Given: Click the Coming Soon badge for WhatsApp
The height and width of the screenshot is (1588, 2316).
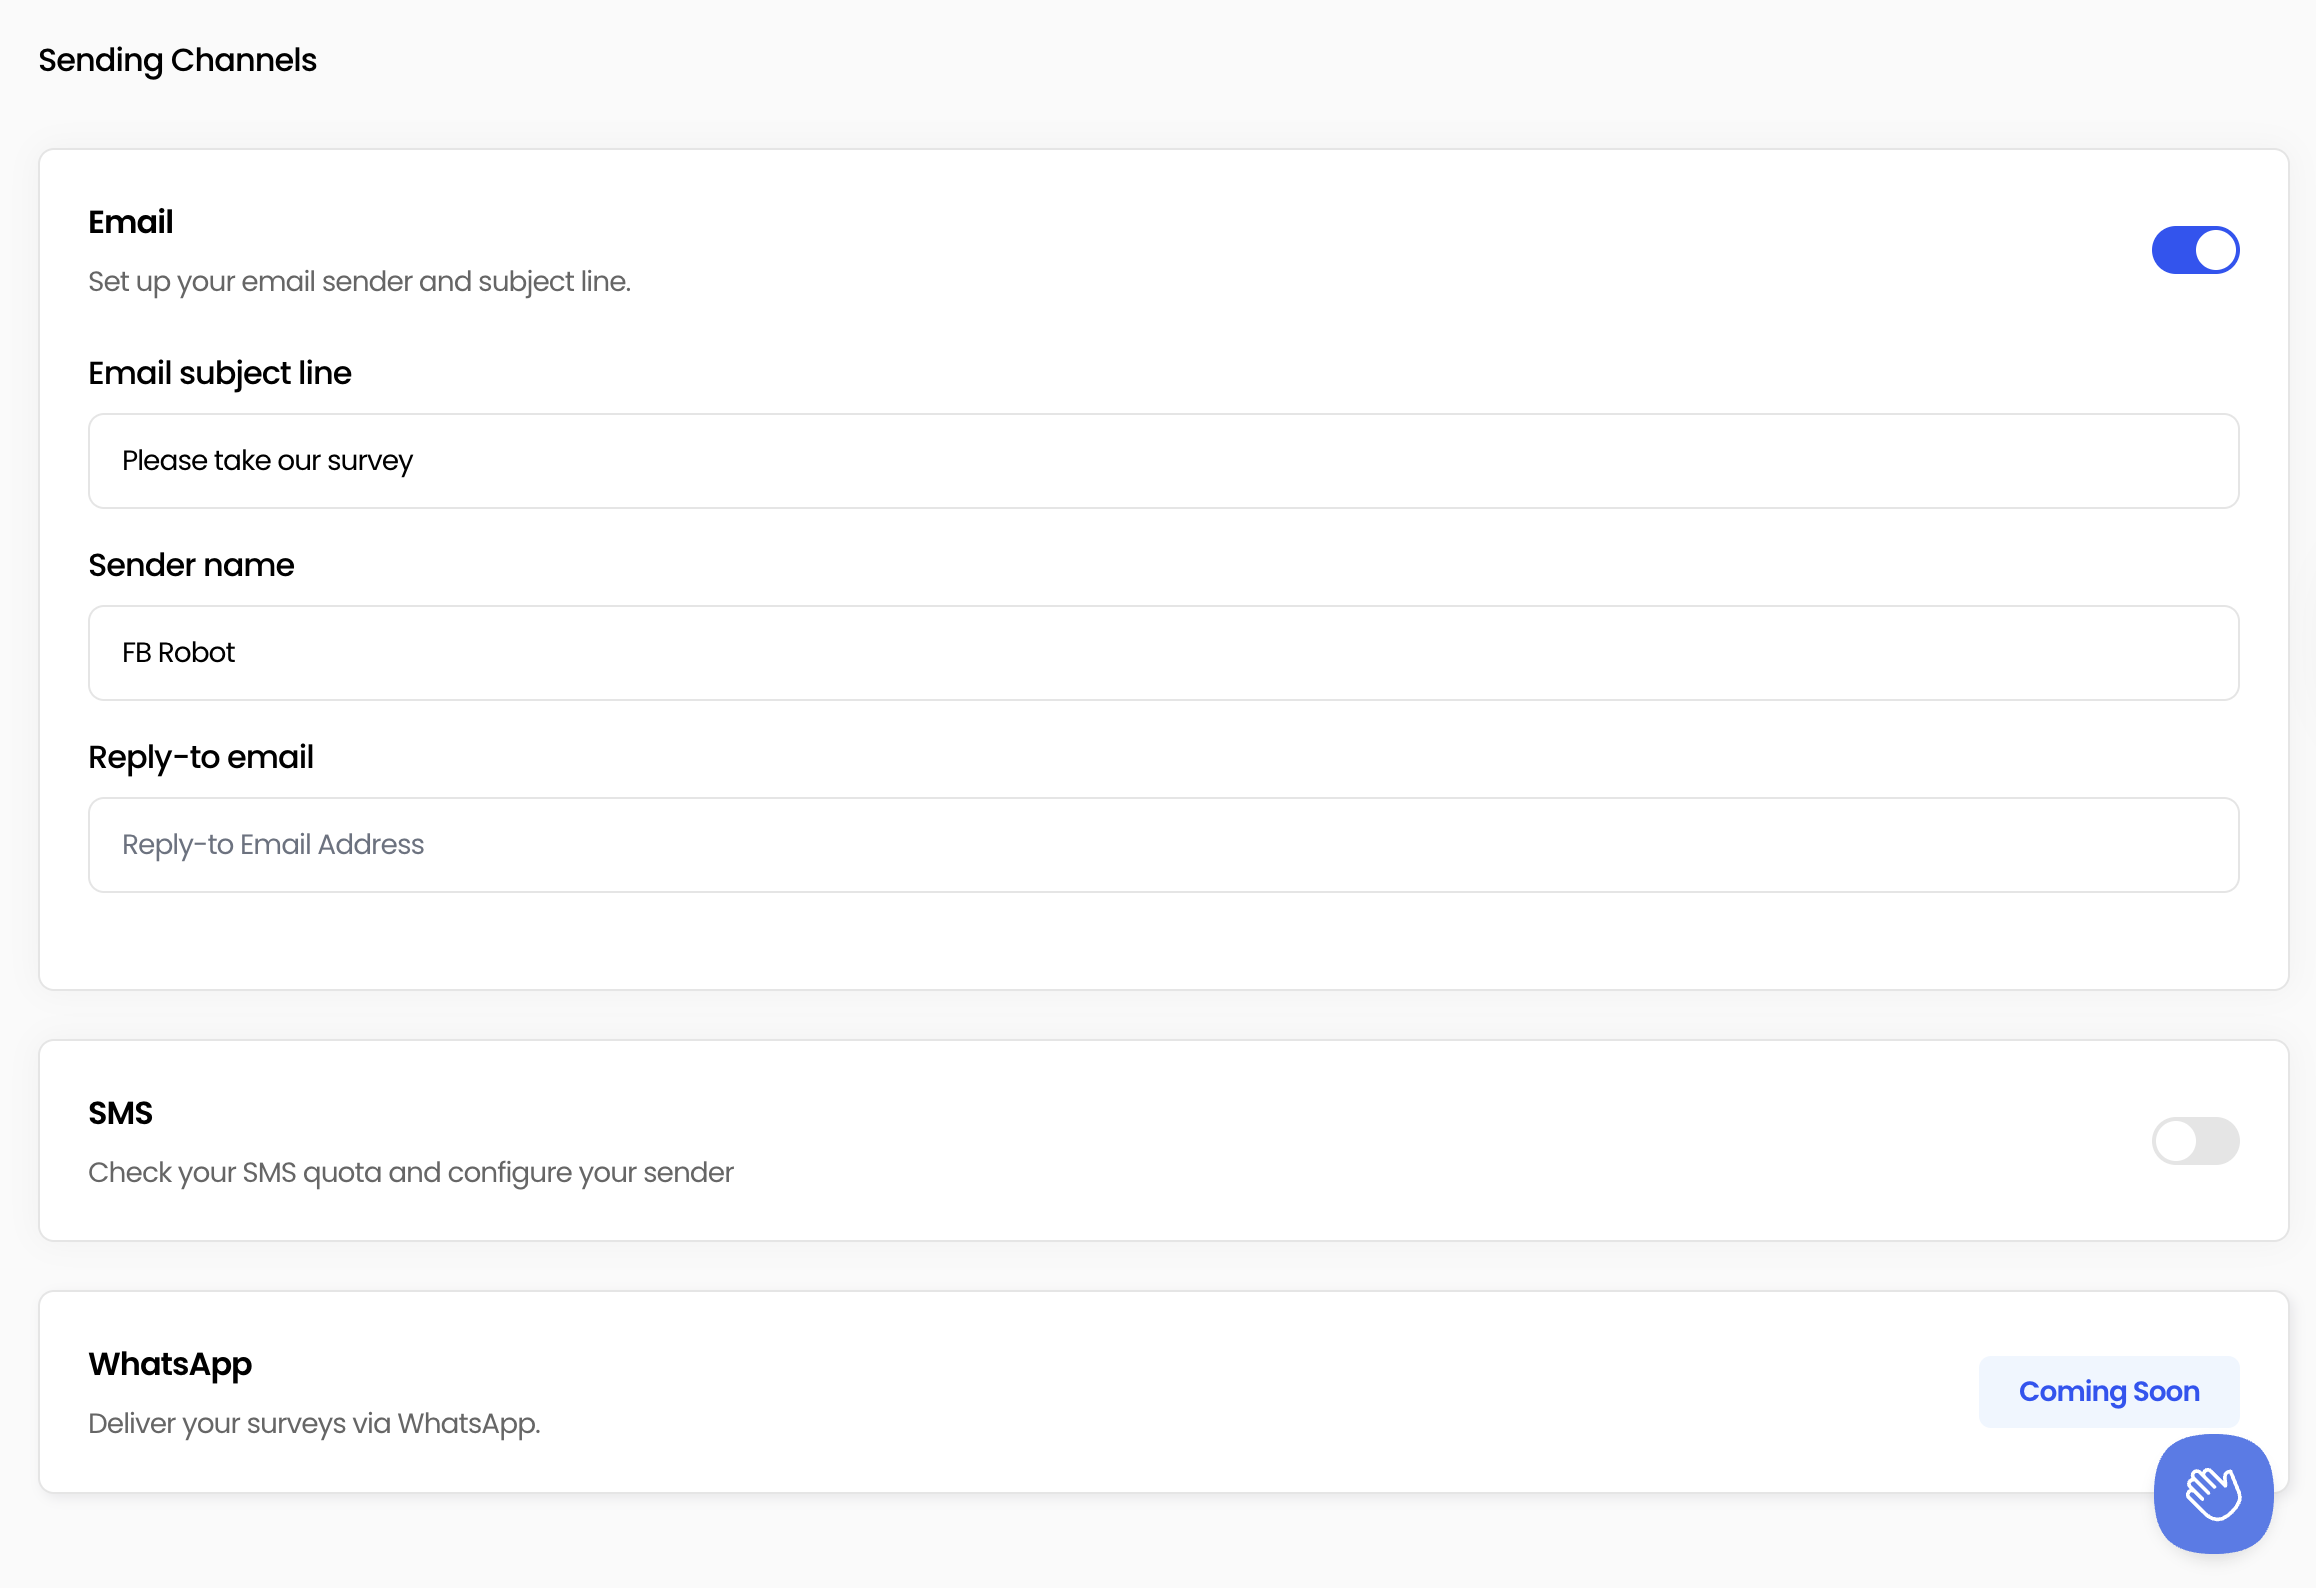Looking at the screenshot, I should pyautogui.click(x=2108, y=1391).
